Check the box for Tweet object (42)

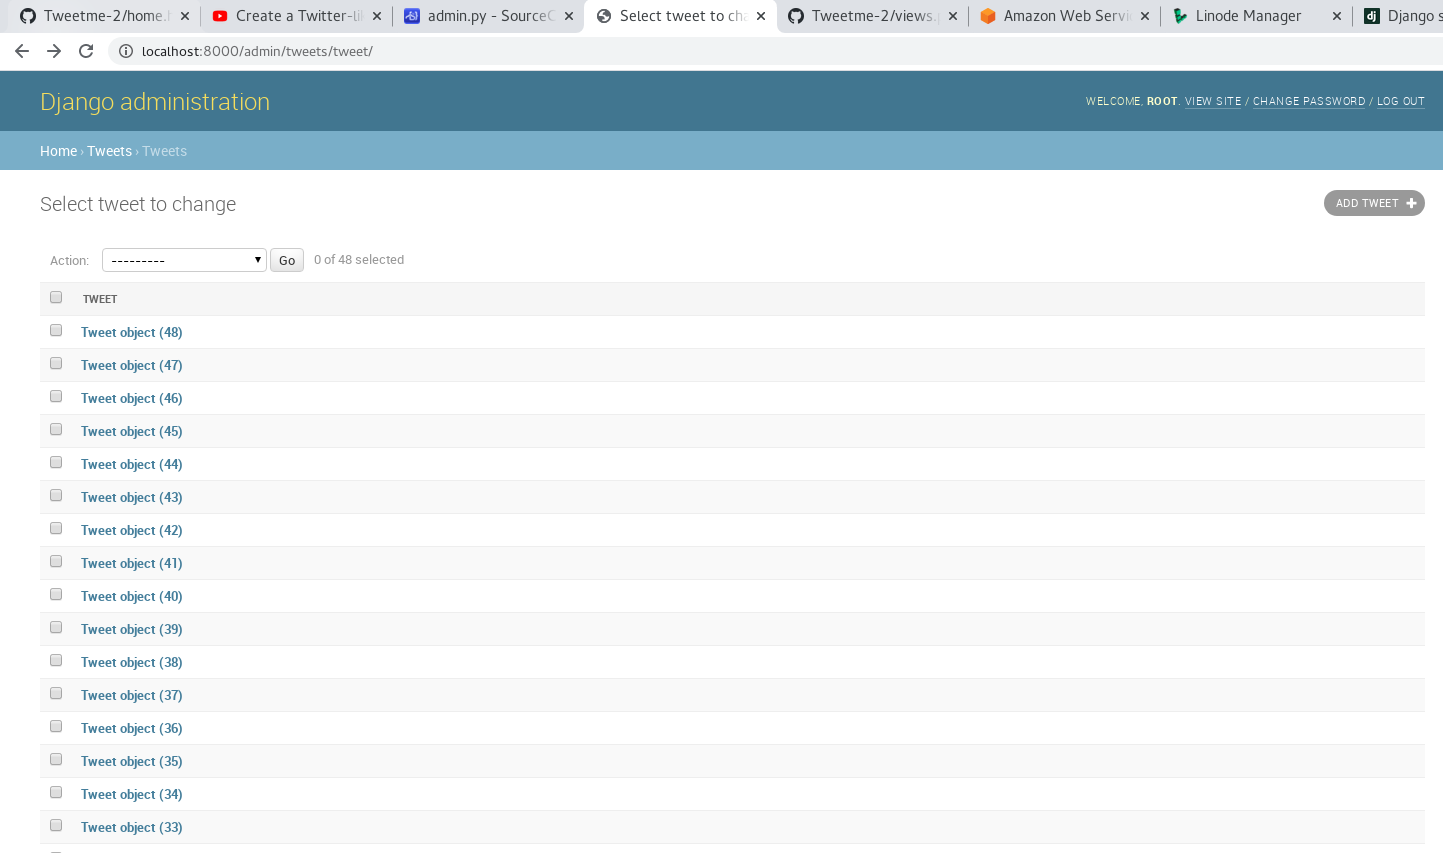pos(56,528)
